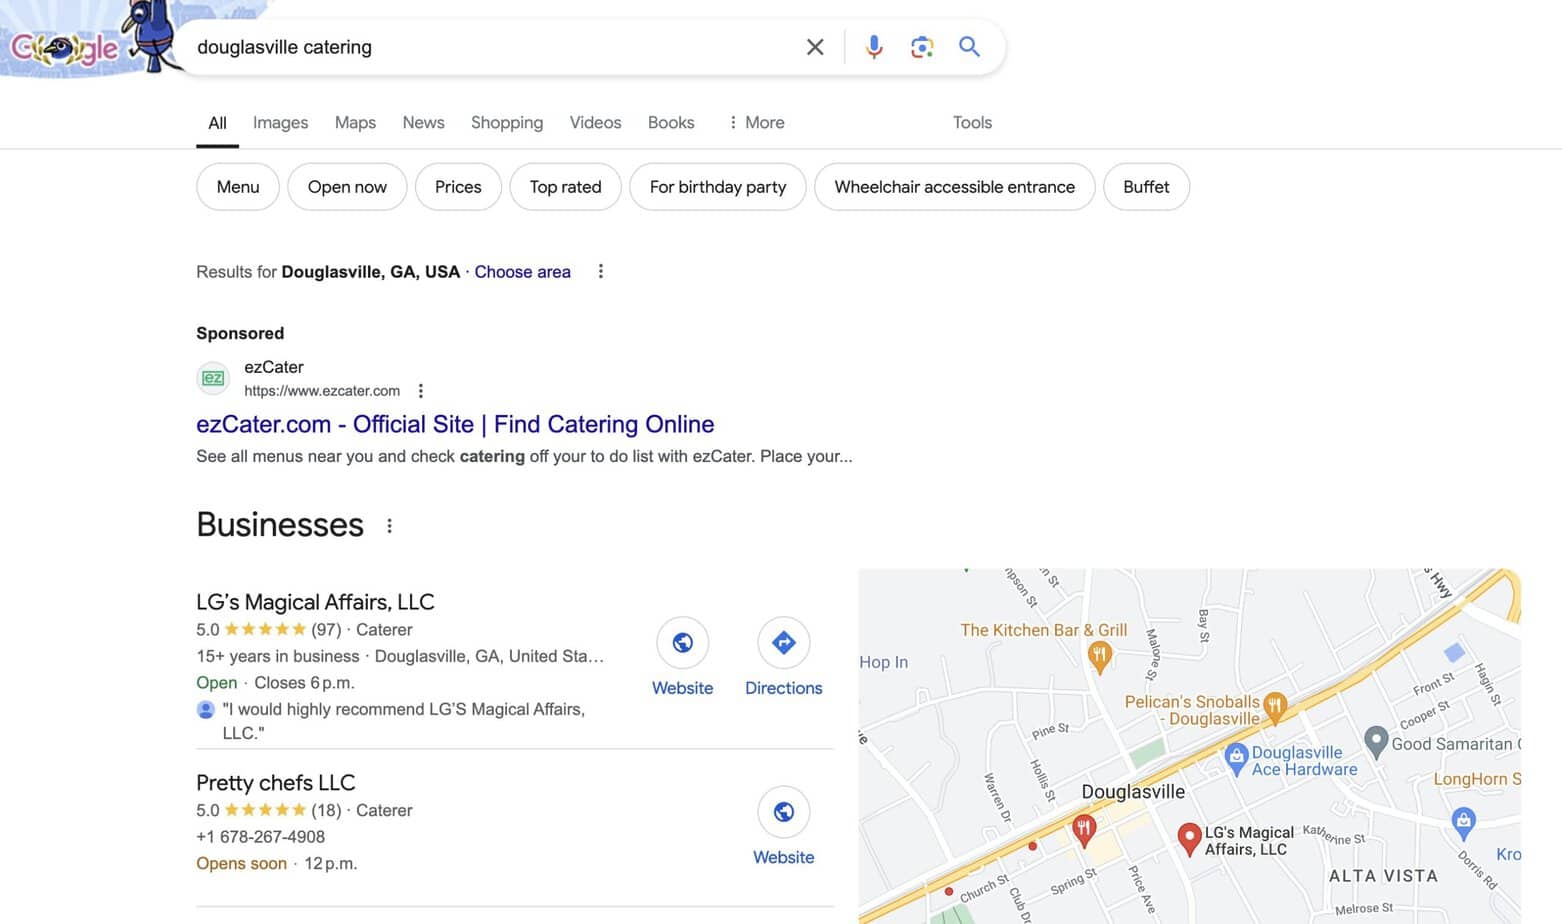The width and height of the screenshot is (1562, 924).
Task: Open the News tab
Action: 423,123
